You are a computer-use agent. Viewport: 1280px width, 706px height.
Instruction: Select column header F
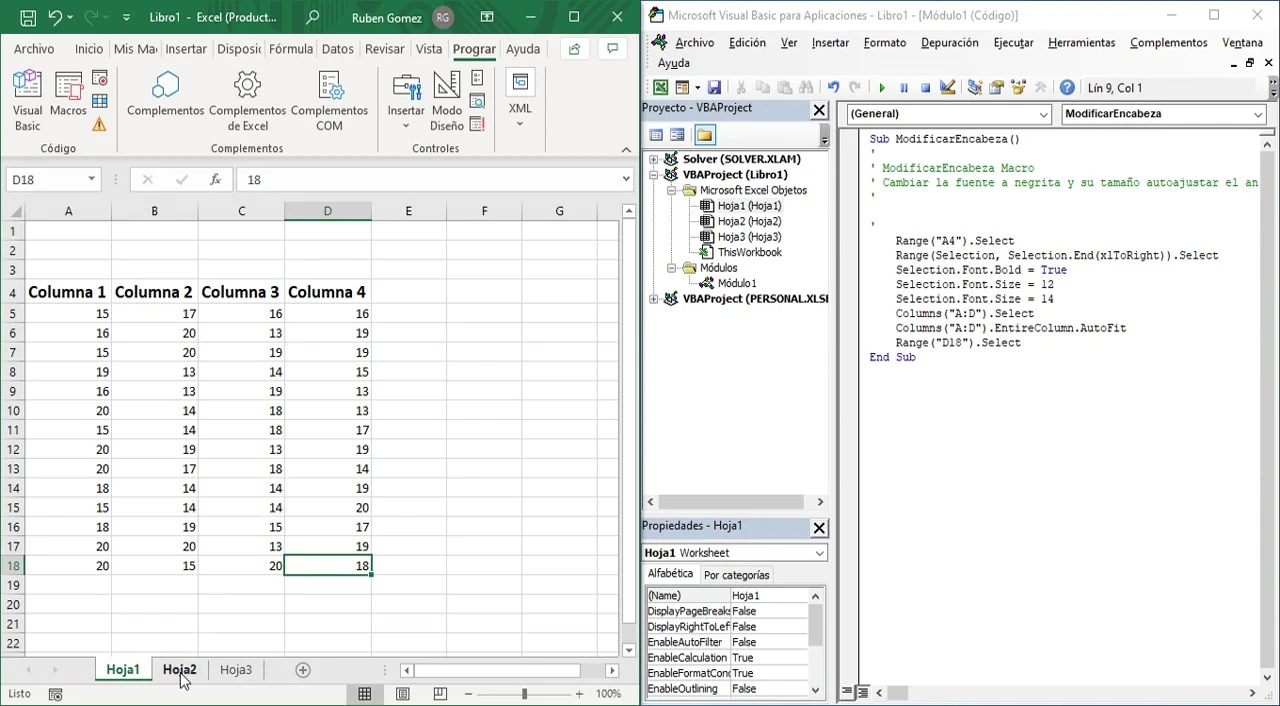pos(484,211)
